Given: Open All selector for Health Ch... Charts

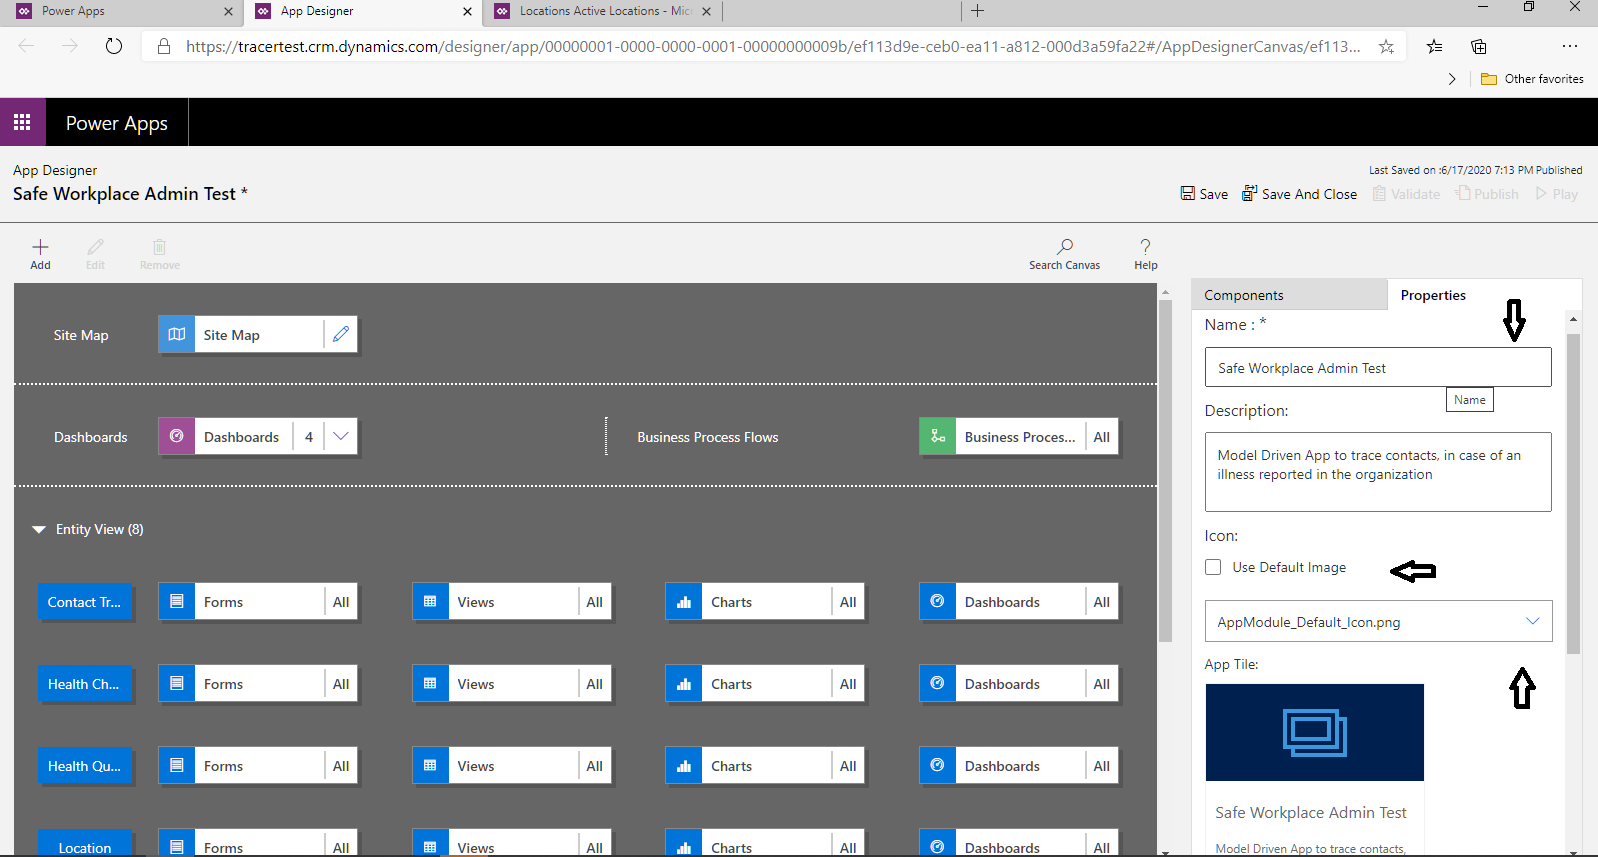Looking at the screenshot, I should click(x=848, y=683).
